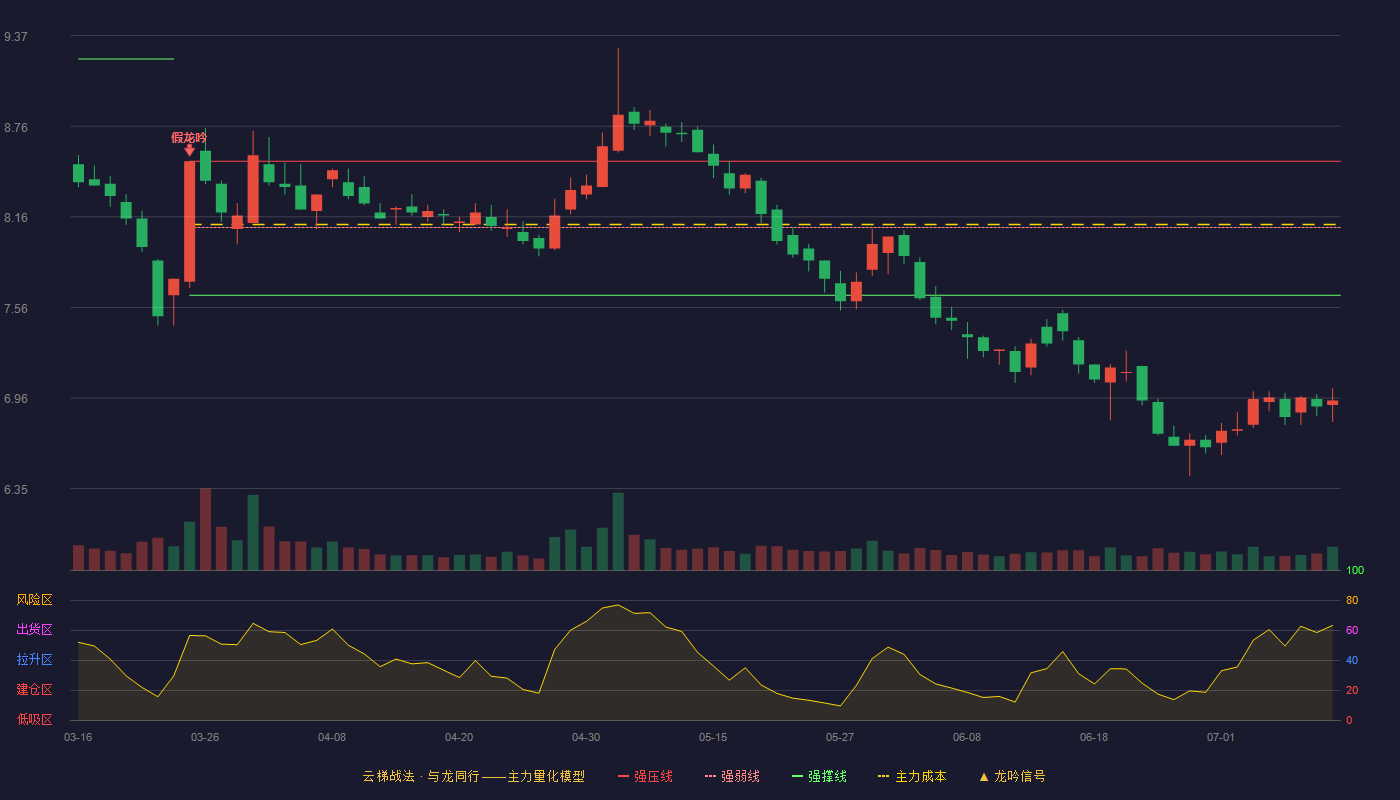Click the tallest red volume bar
This screenshot has height=800, width=1400.
(205, 529)
